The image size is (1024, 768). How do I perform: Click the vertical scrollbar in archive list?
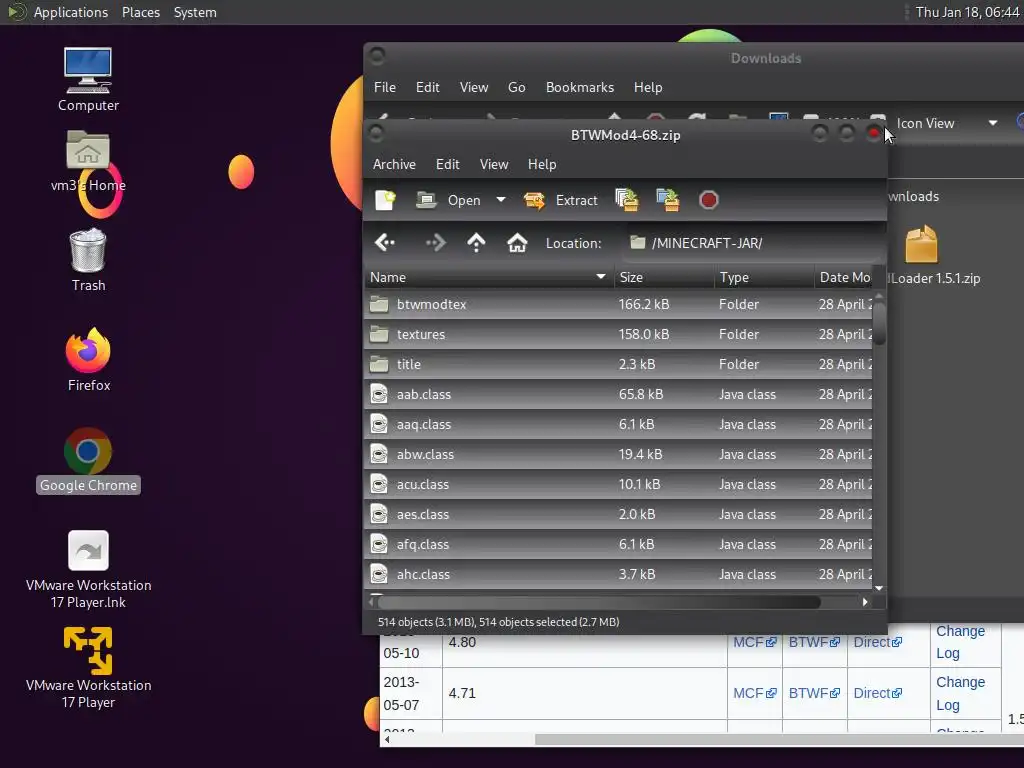tap(879, 323)
